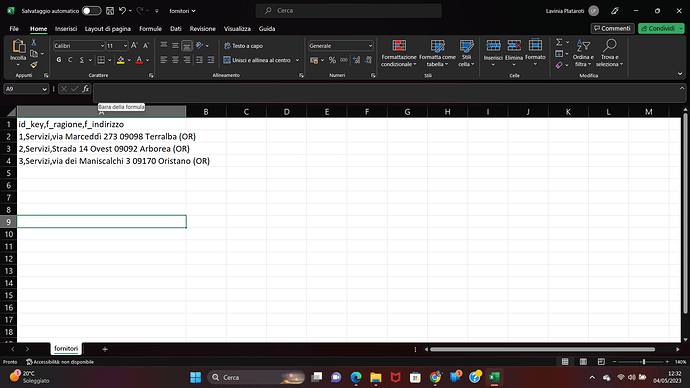
Task: Toggle page break preview in status bar
Action: (601, 362)
